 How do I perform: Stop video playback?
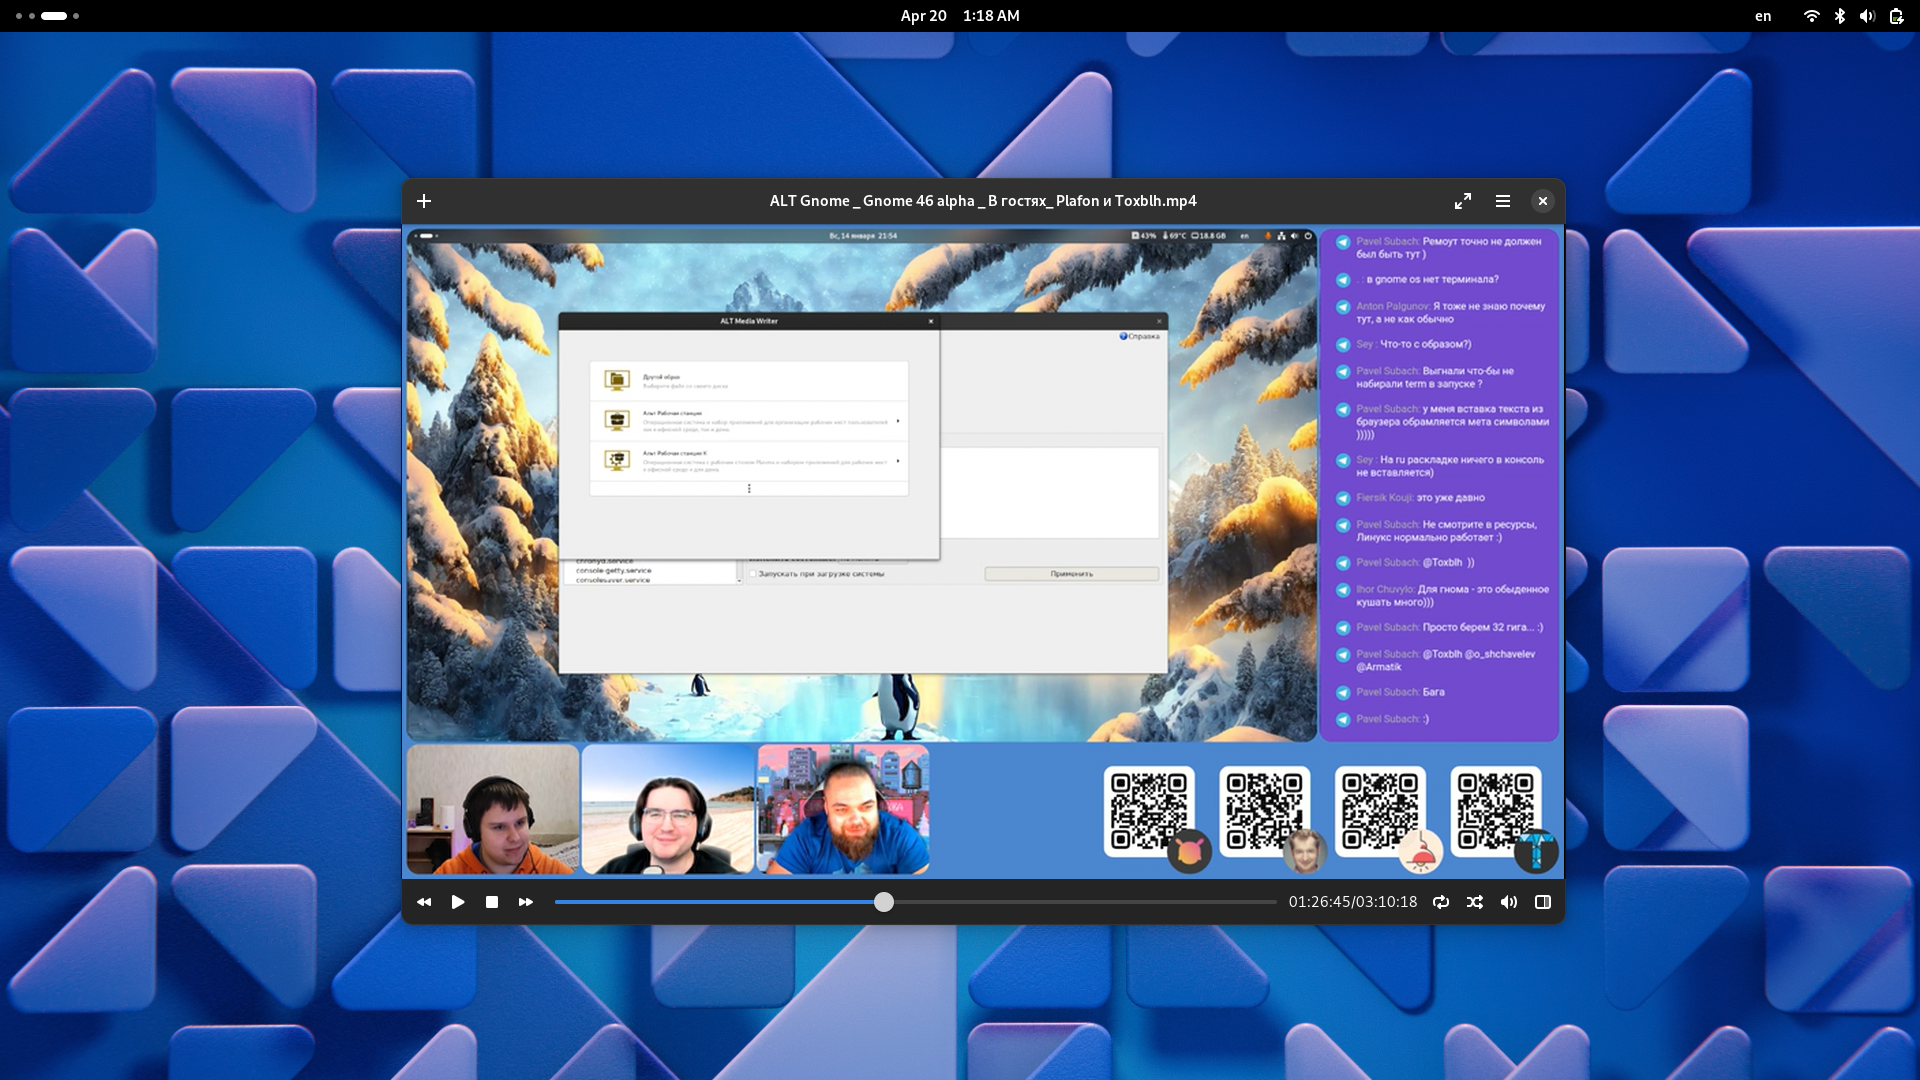pyautogui.click(x=492, y=902)
